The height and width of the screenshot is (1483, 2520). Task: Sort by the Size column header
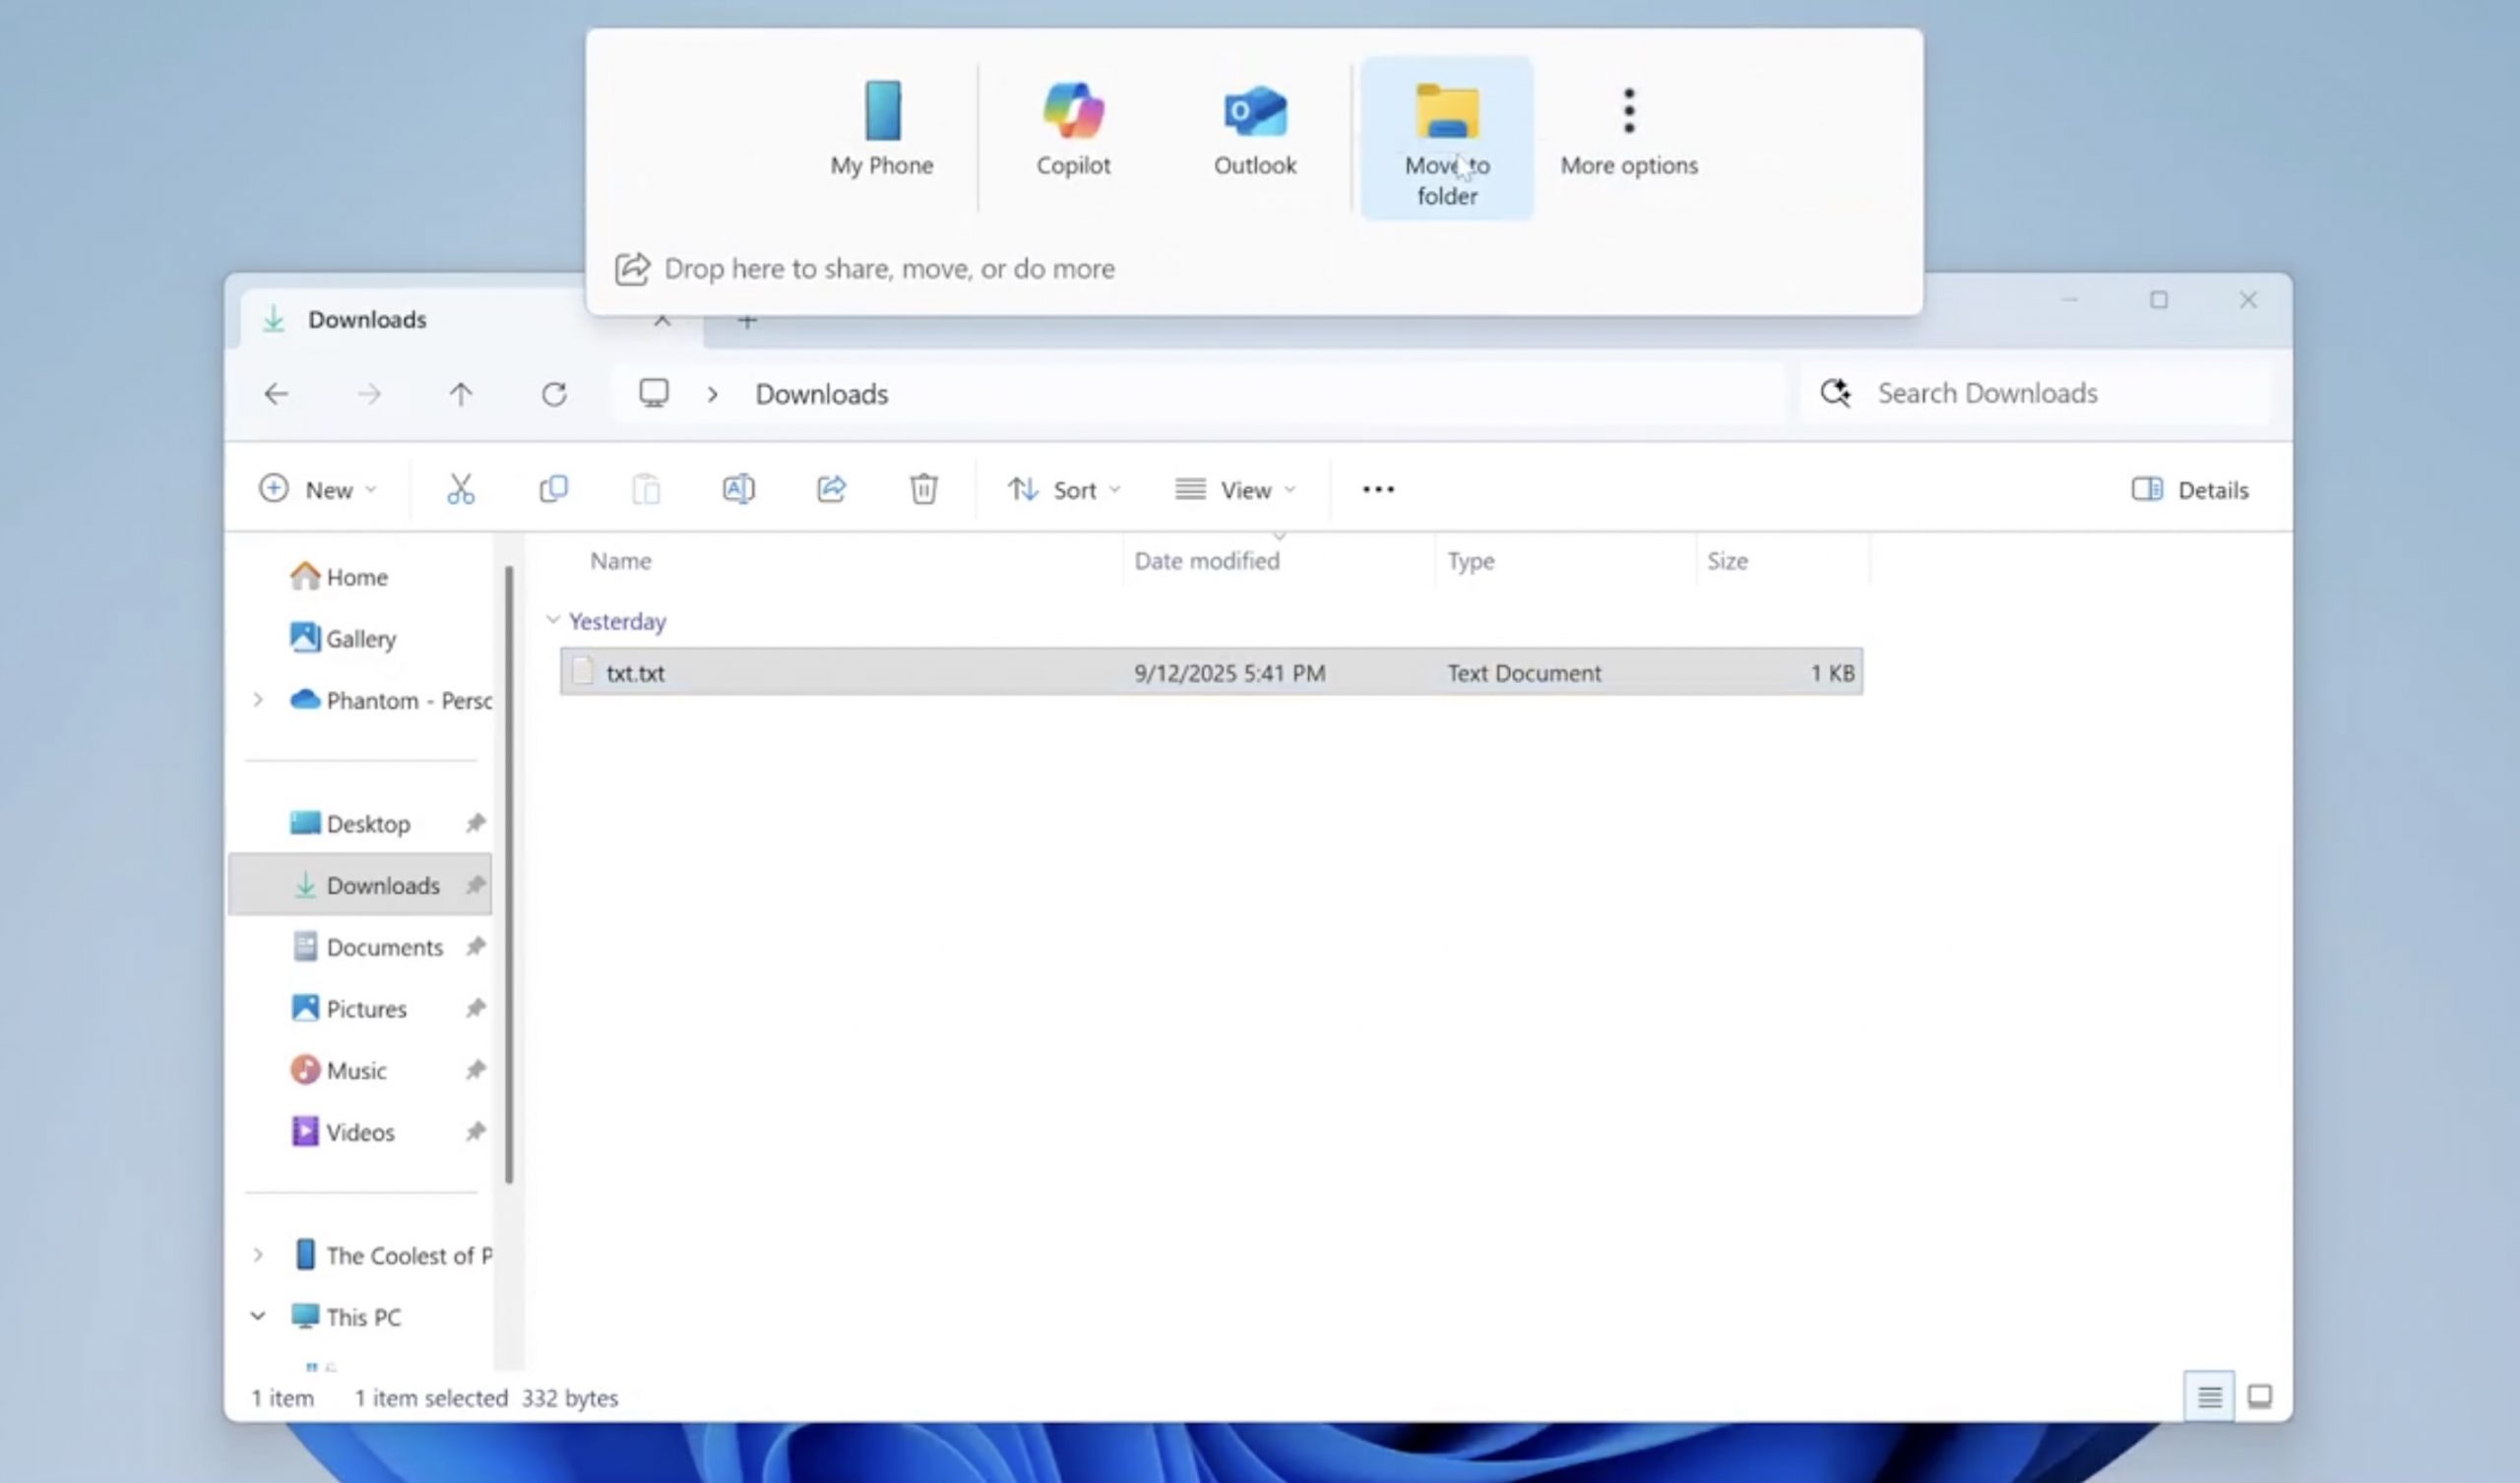1727,561
